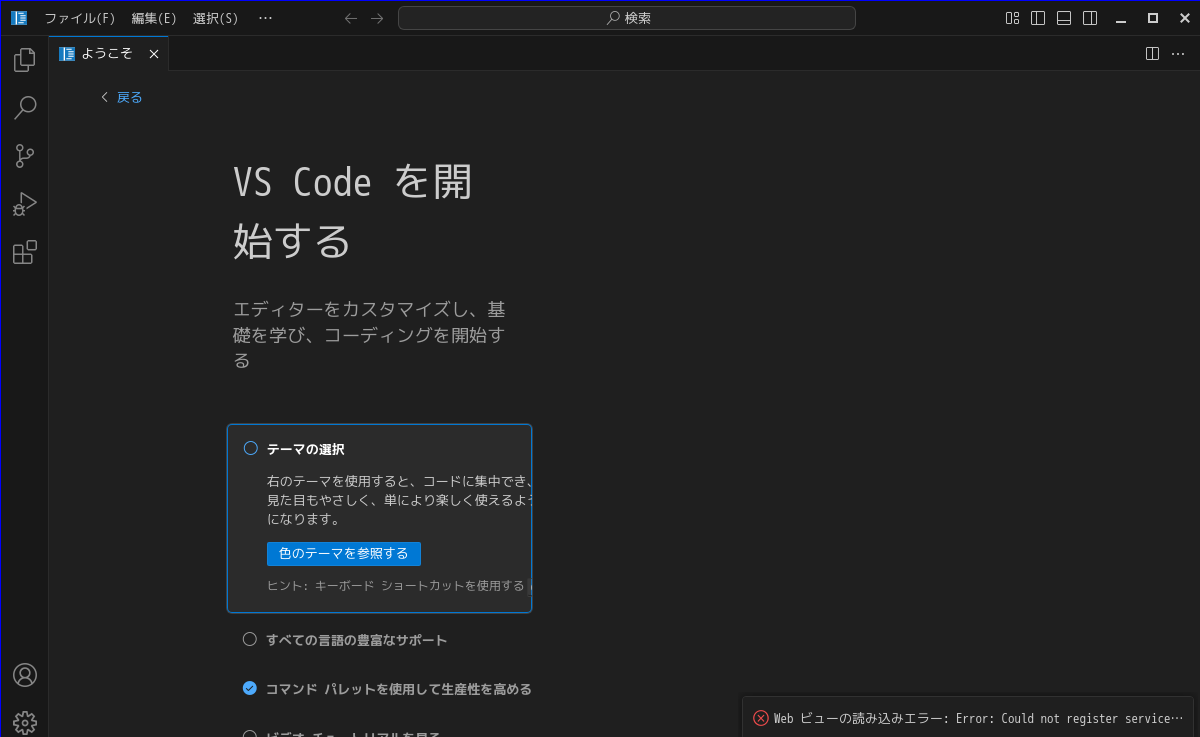Screen dimensions: 1200x737
Task: Split the editor to the right
Action: click(1152, 54)
